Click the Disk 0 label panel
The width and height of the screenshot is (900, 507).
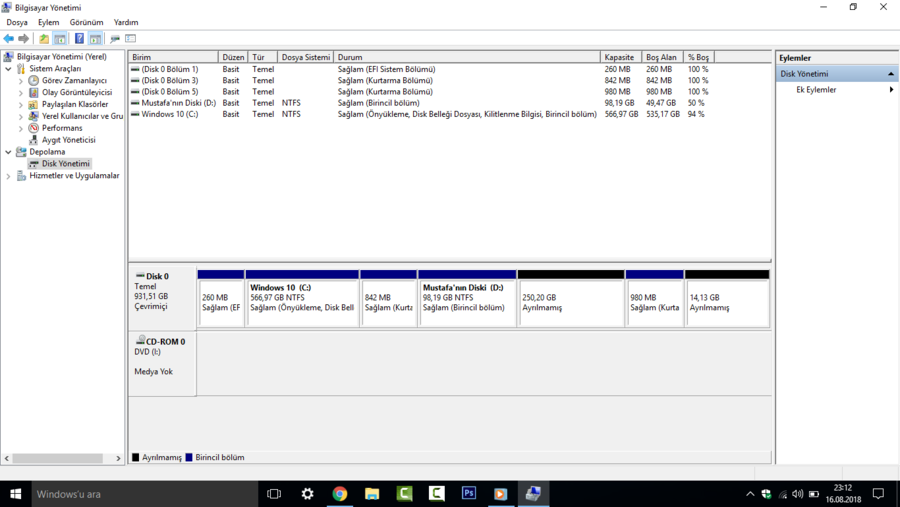(x=162, y=297)
